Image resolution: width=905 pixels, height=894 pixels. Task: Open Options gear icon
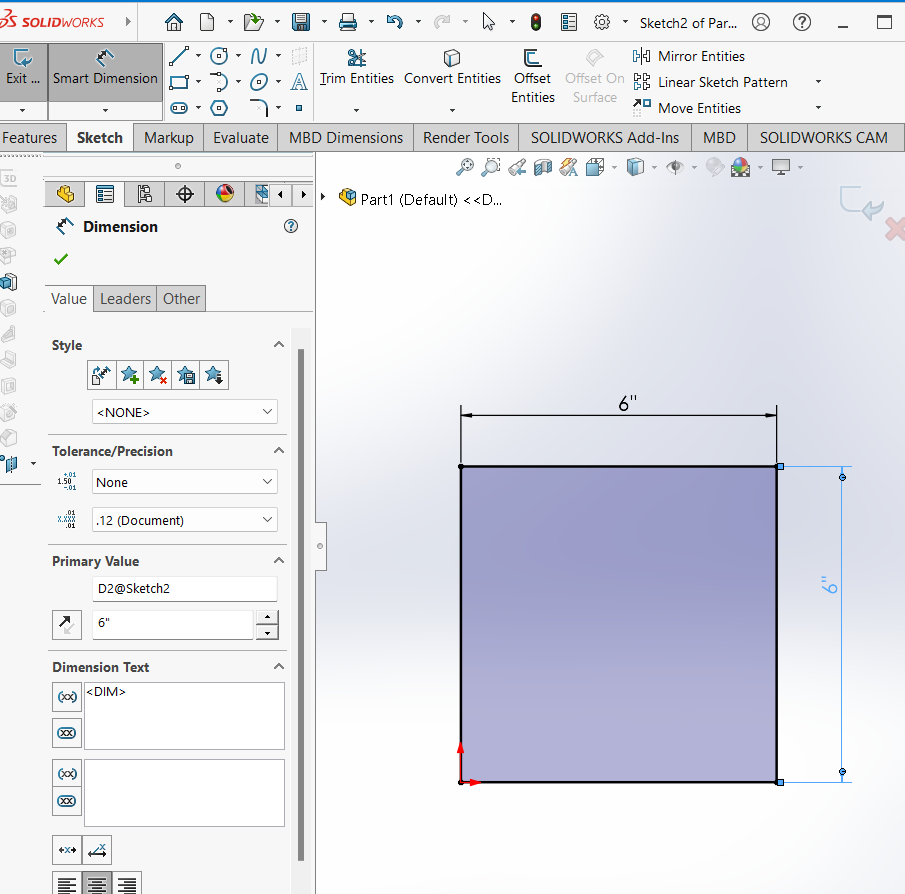[601, 23]
